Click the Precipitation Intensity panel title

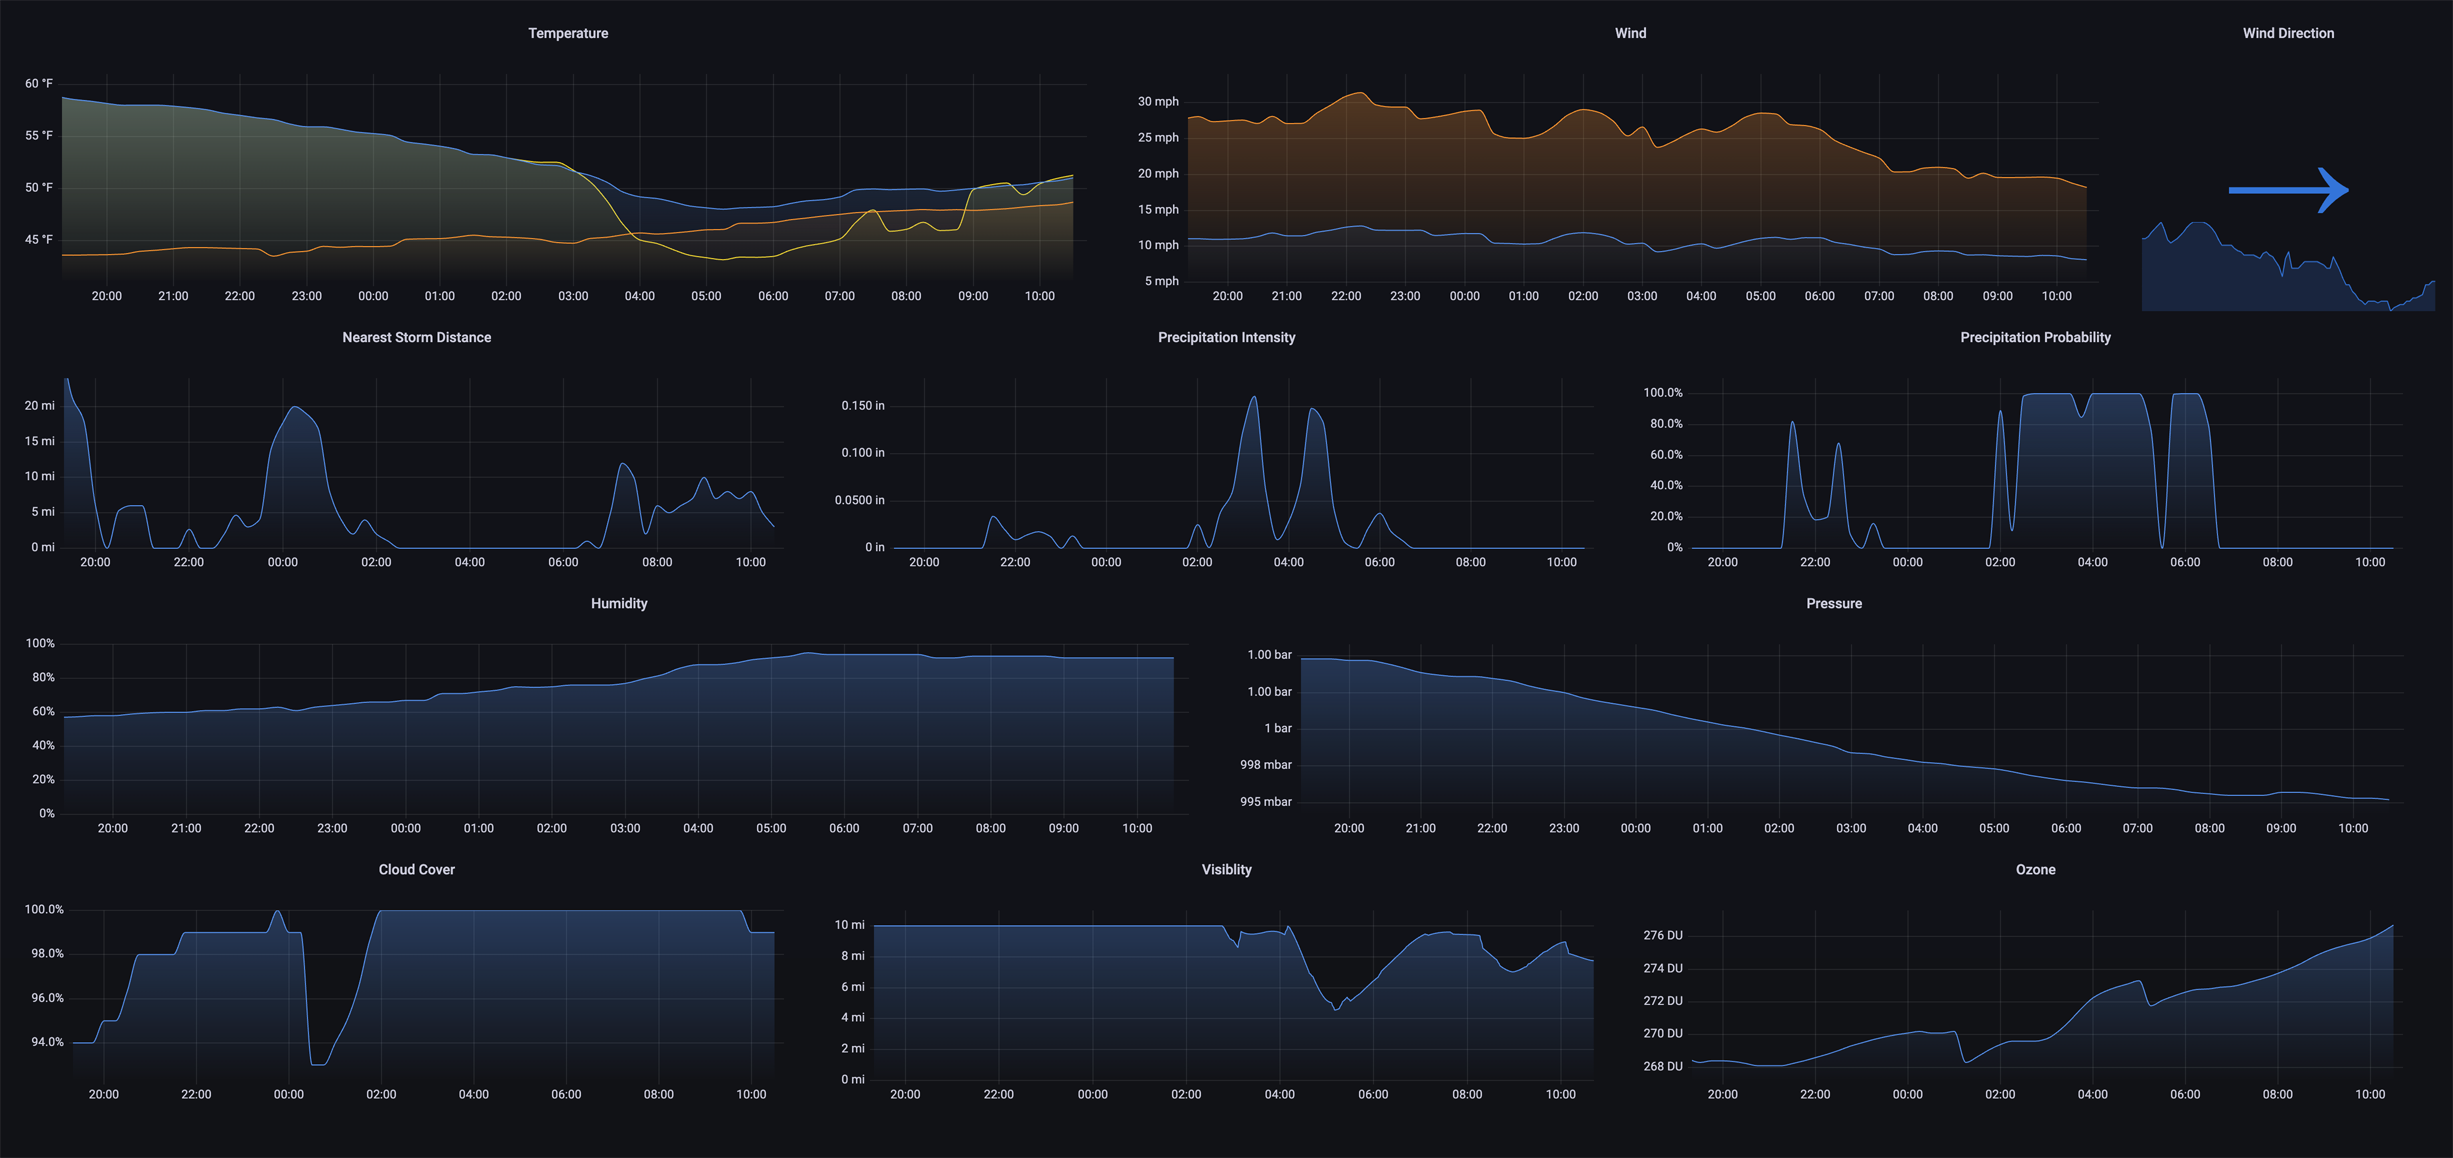coord(1226,337)
